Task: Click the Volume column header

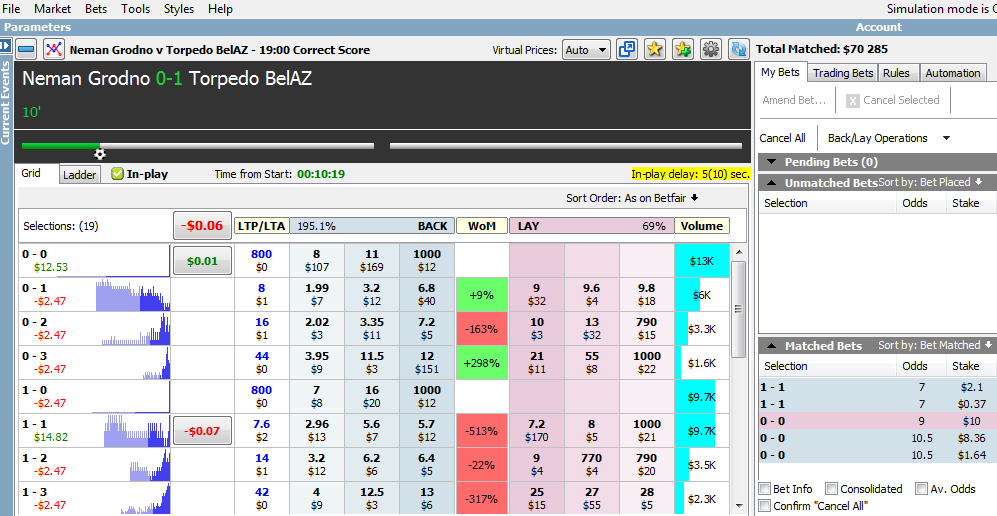Action: tap(702, 226)
